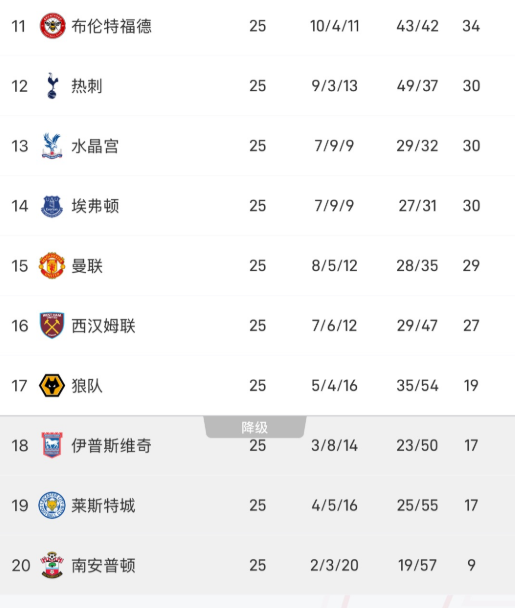Select team name 莱斯特城
Screen dimensions: 515x608
tap(103, 506)
